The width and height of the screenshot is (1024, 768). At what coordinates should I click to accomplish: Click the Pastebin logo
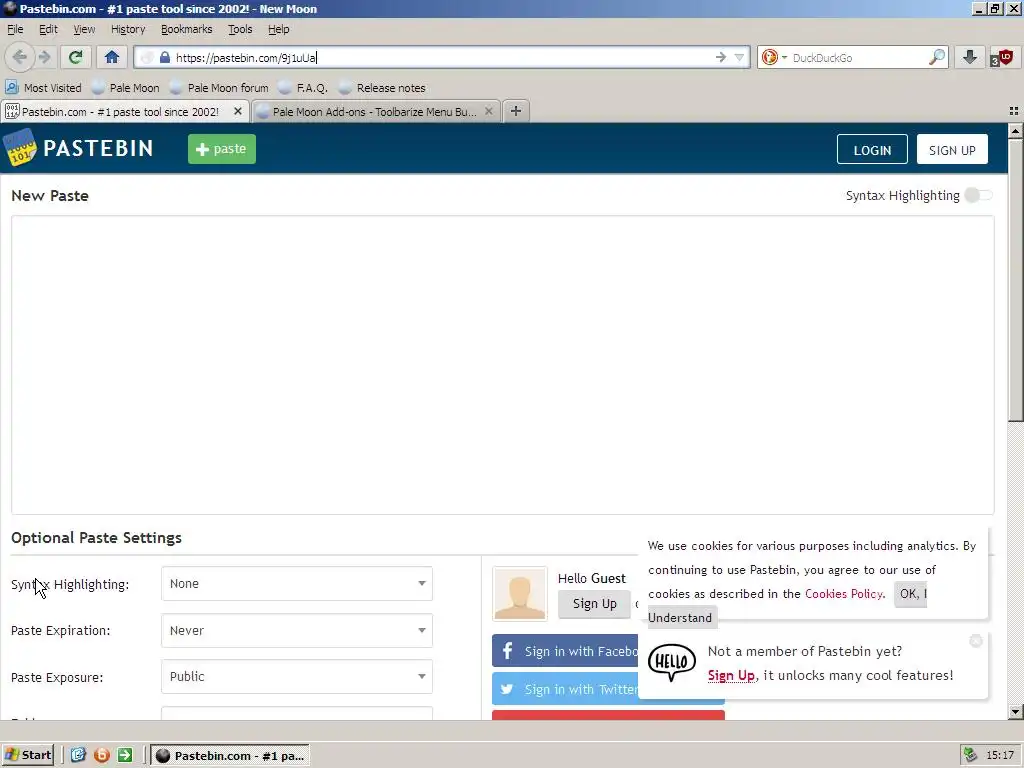click(x=78, y=148)
